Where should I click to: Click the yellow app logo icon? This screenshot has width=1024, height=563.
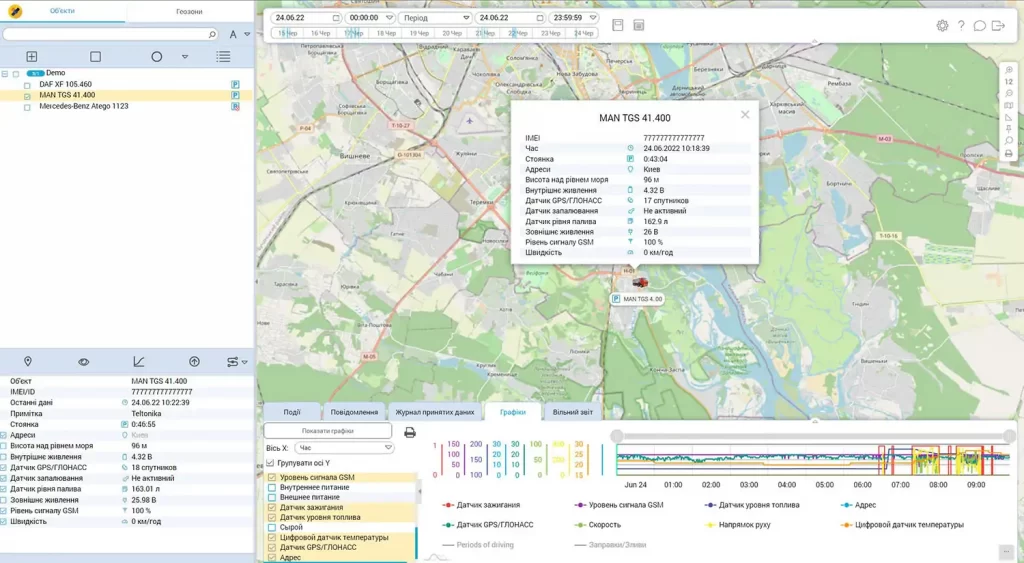coord(15,11)
